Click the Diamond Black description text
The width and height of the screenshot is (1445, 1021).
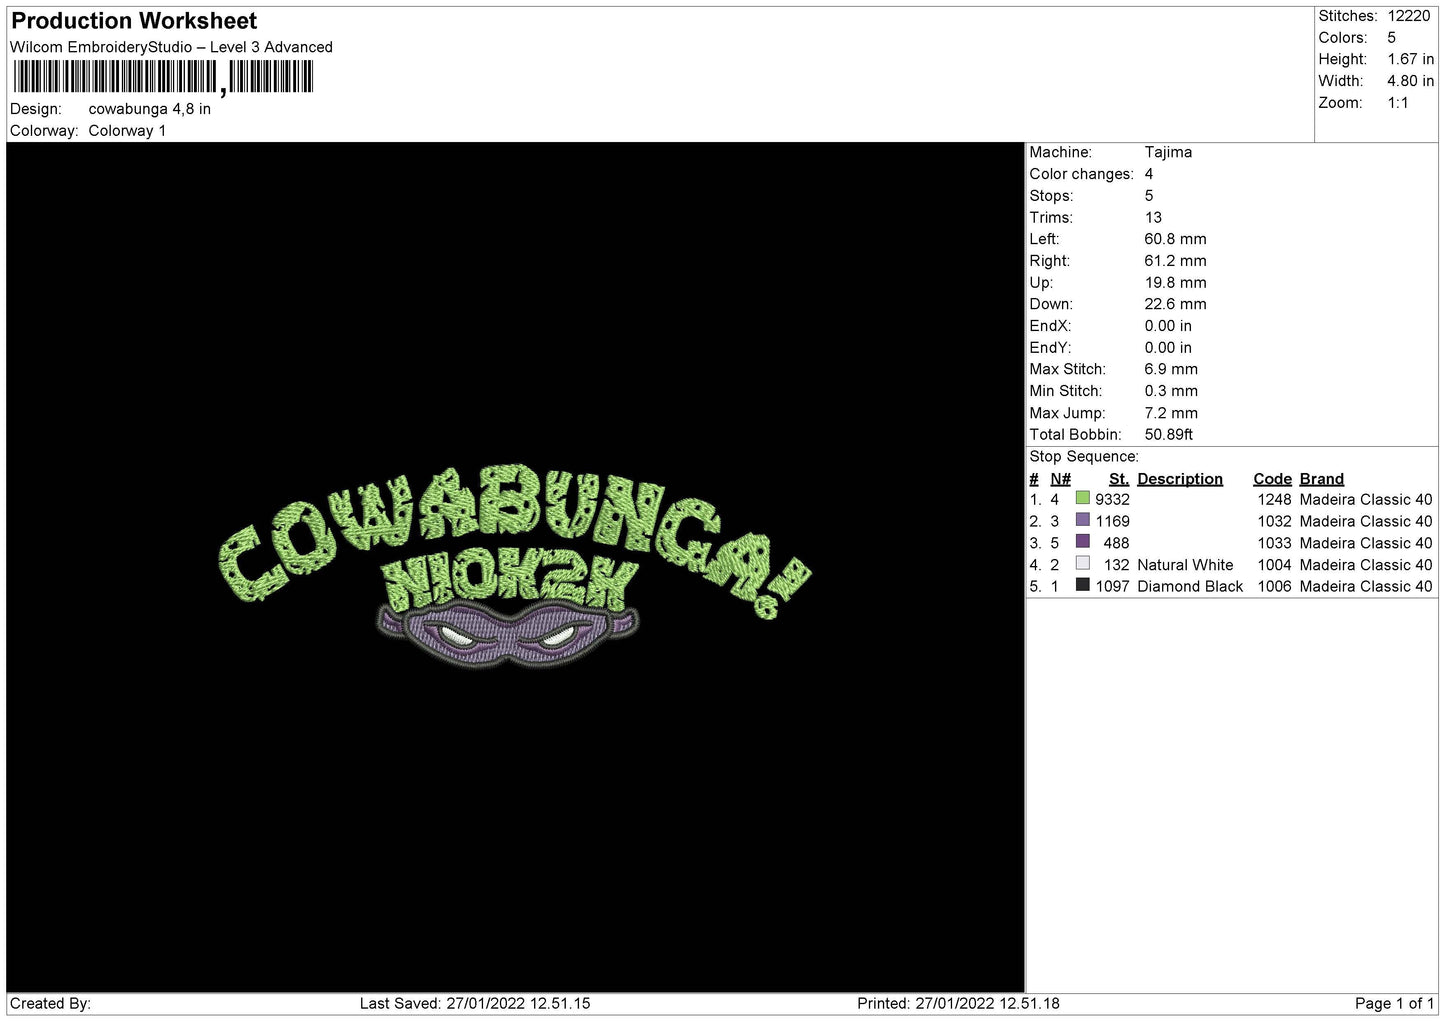(1190, 586)
